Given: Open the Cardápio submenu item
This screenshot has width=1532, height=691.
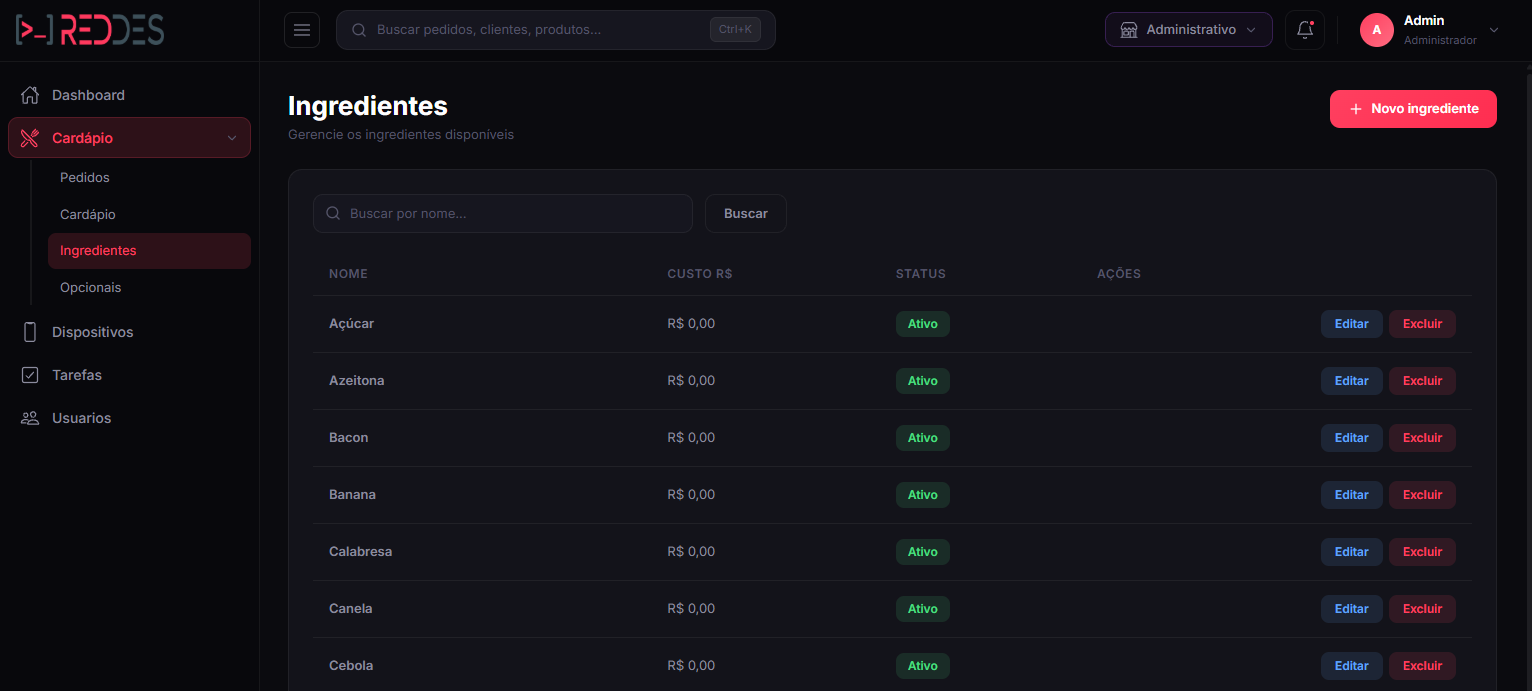Looking at the screenshot, I should (x=88, y=214).
